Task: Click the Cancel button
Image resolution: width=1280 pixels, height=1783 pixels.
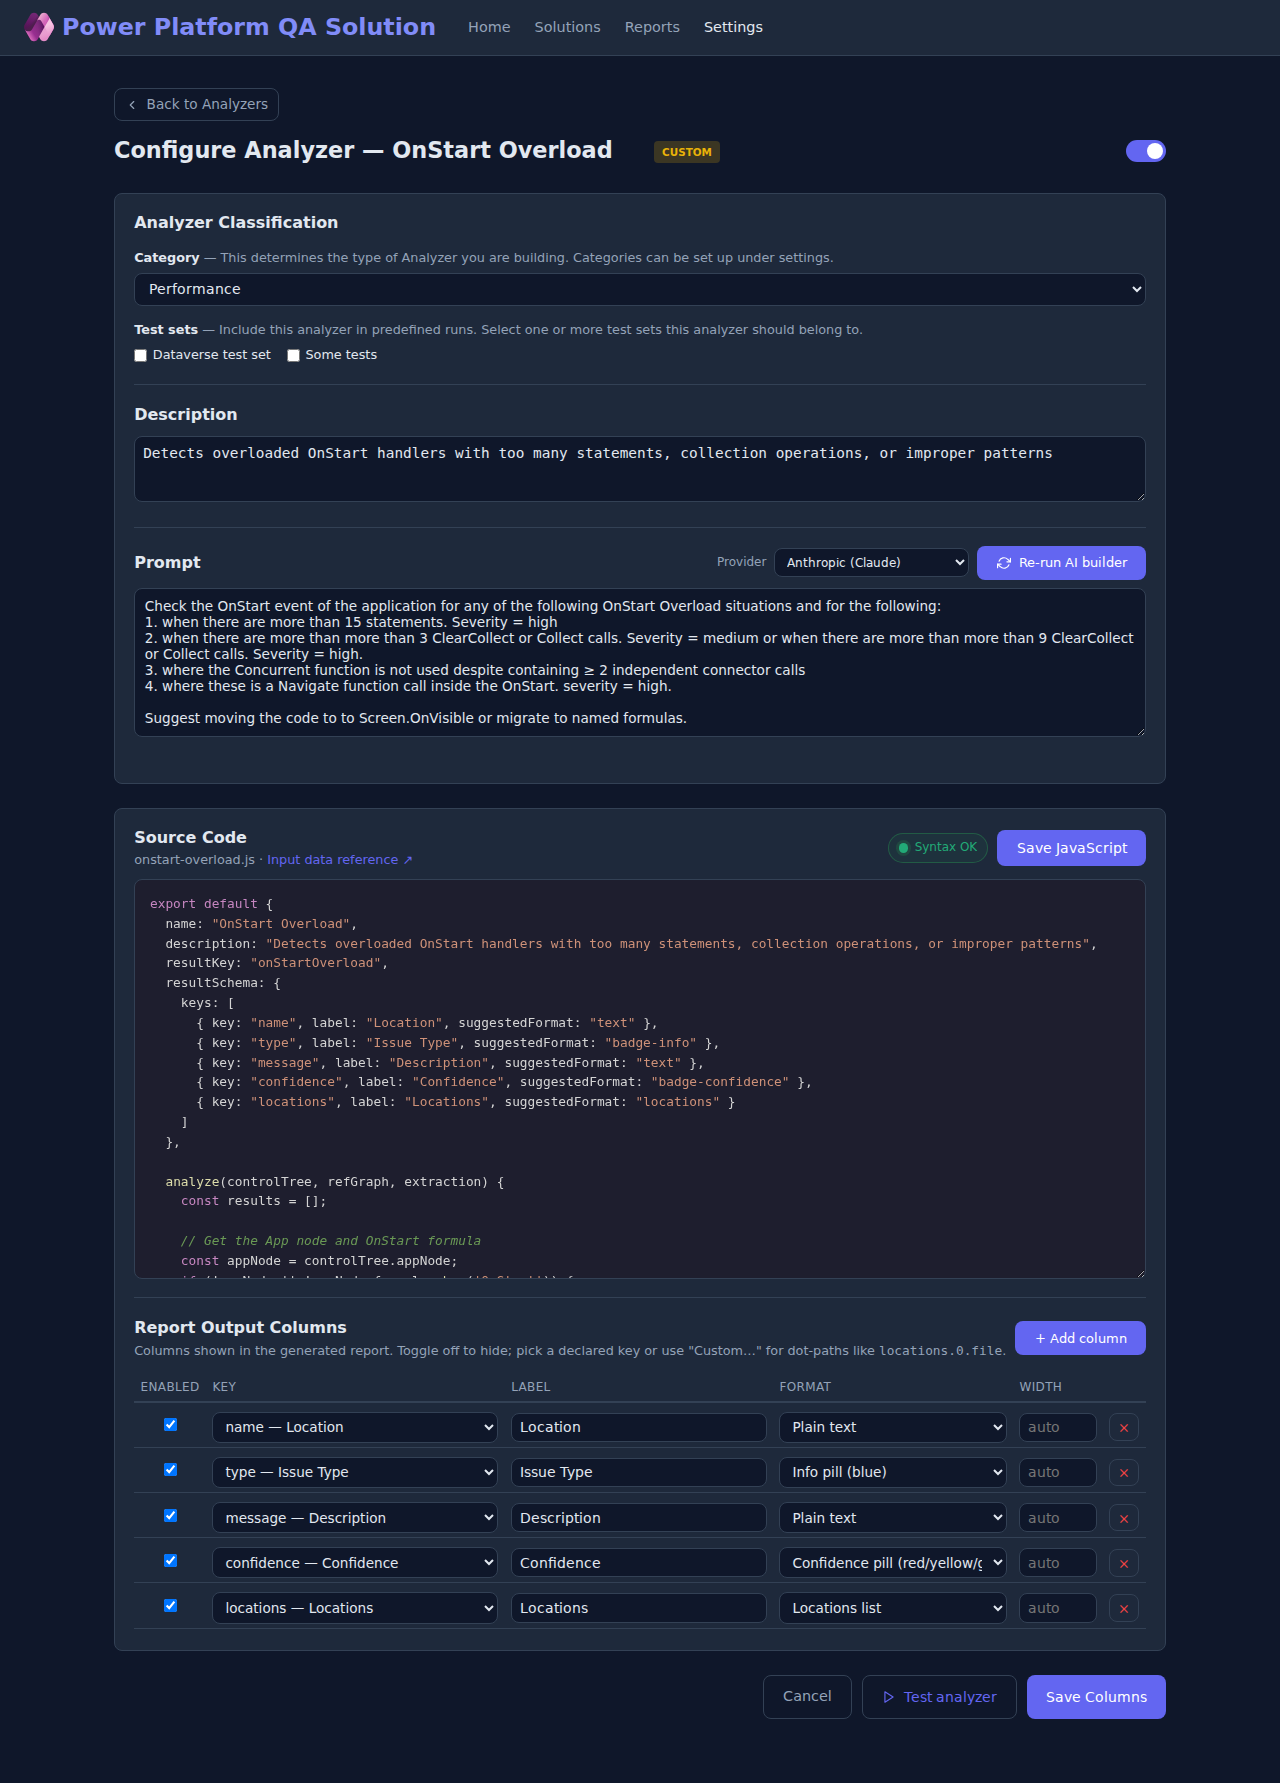Action: [x=807, y=1696]
